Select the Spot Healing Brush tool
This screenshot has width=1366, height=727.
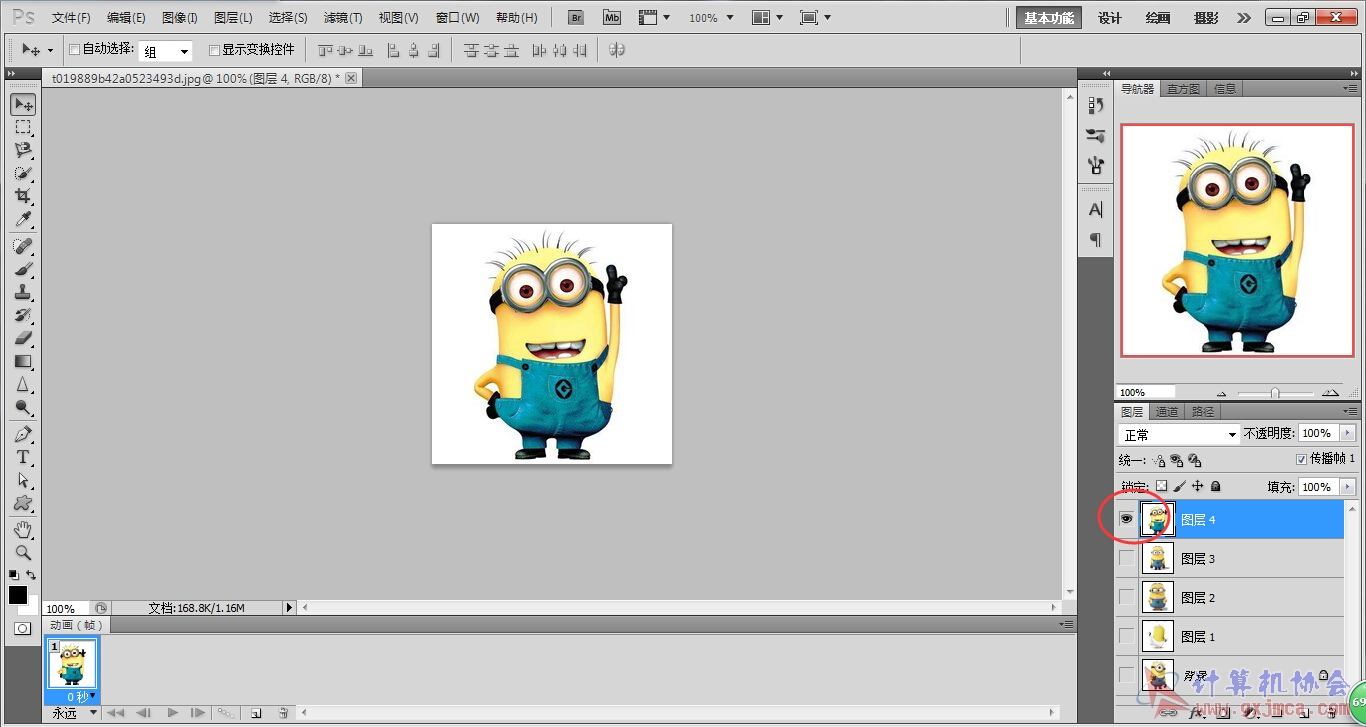click(23, 246)
